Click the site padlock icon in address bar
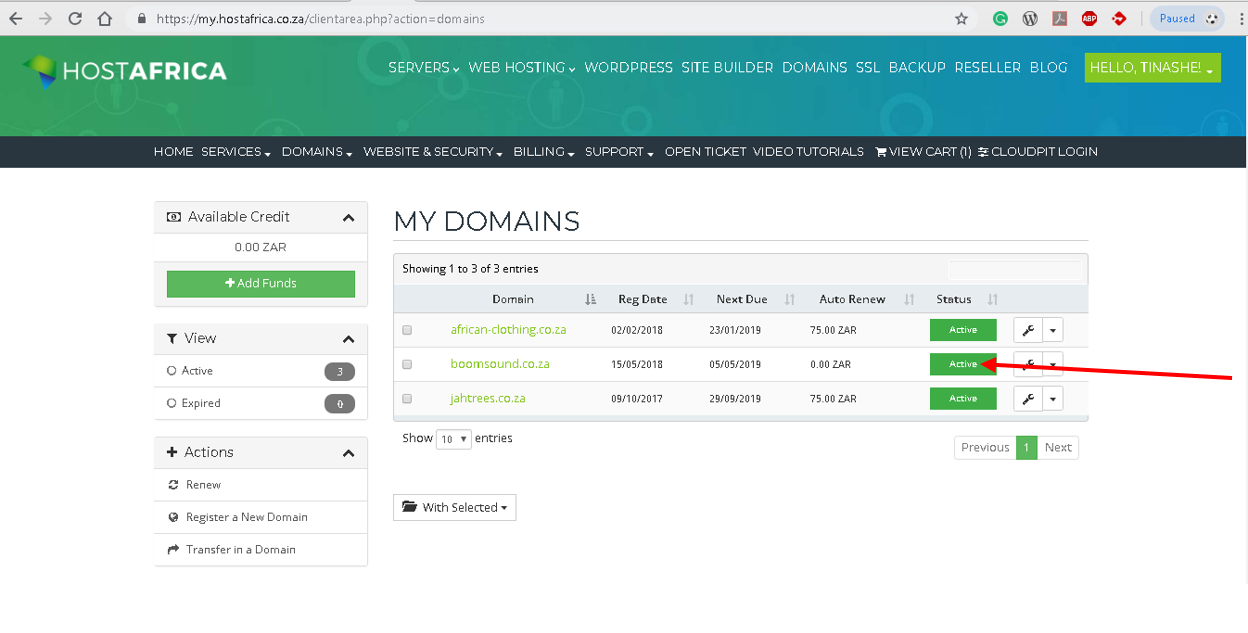This screenshot has width=1248, height=633. [x=140, y=18]
